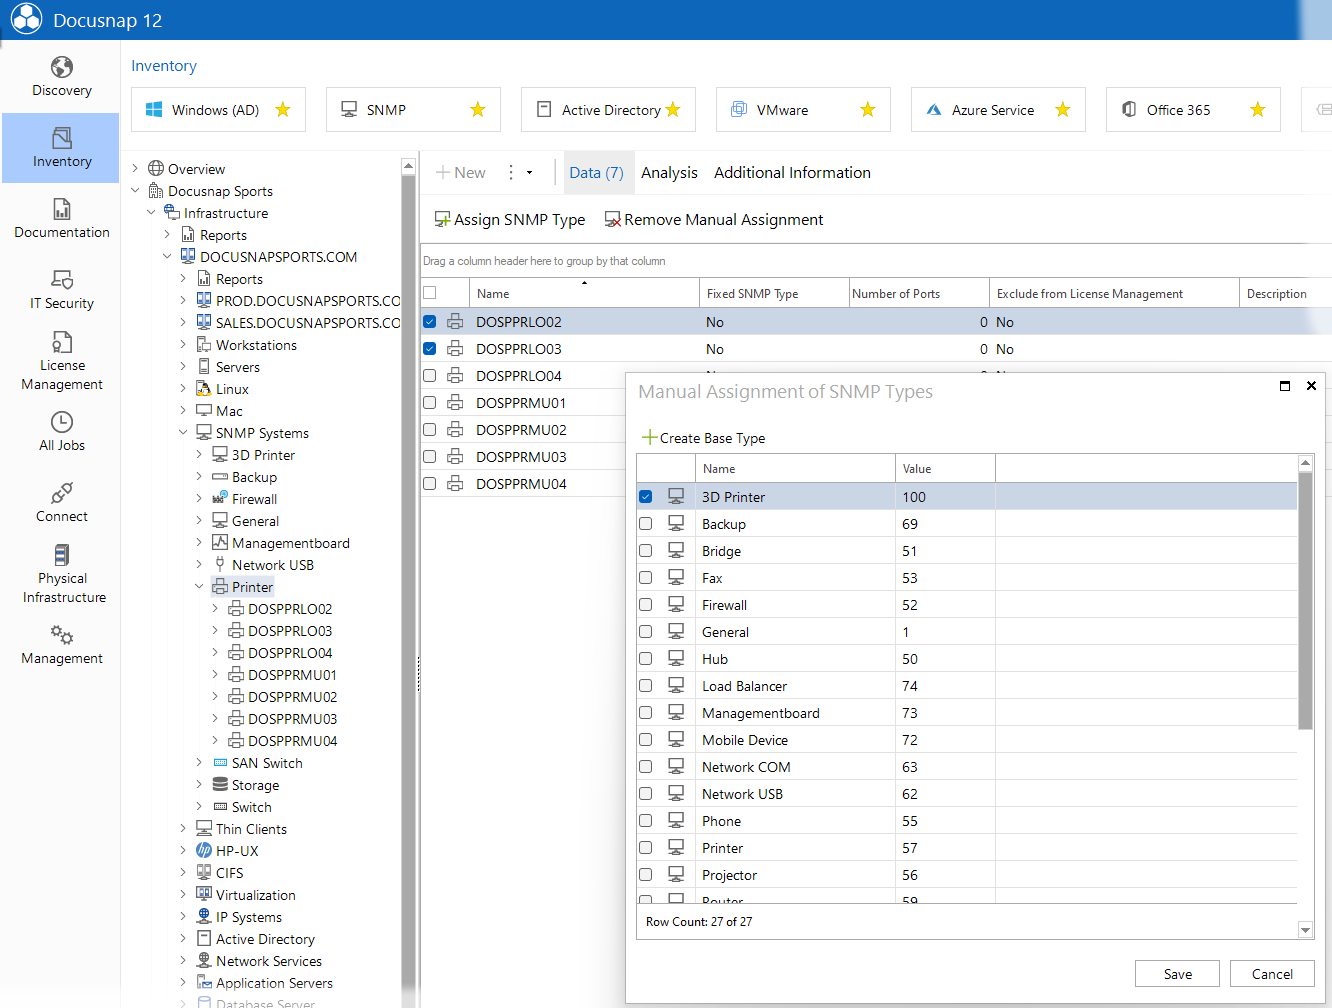This screenshot has width=1332, height=1008.
Task: Click the Create Base Type link
Action: (x=712, y=438)
